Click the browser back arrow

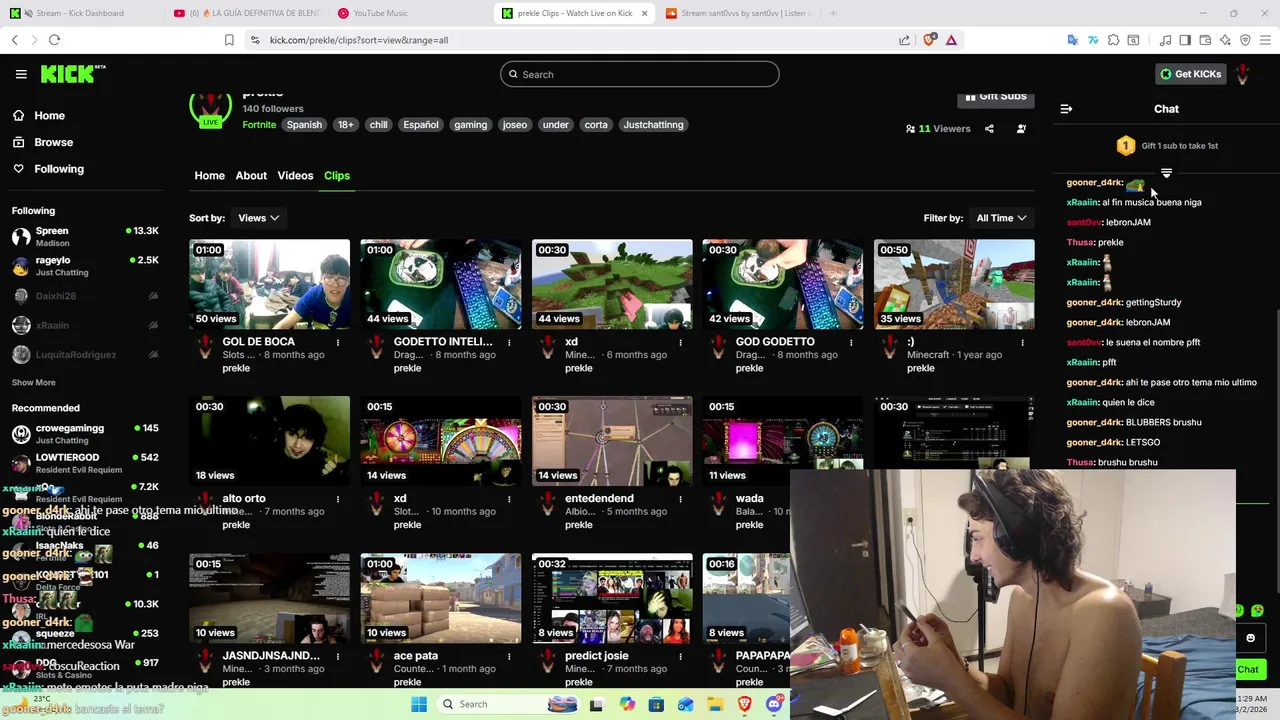point(14,40)
